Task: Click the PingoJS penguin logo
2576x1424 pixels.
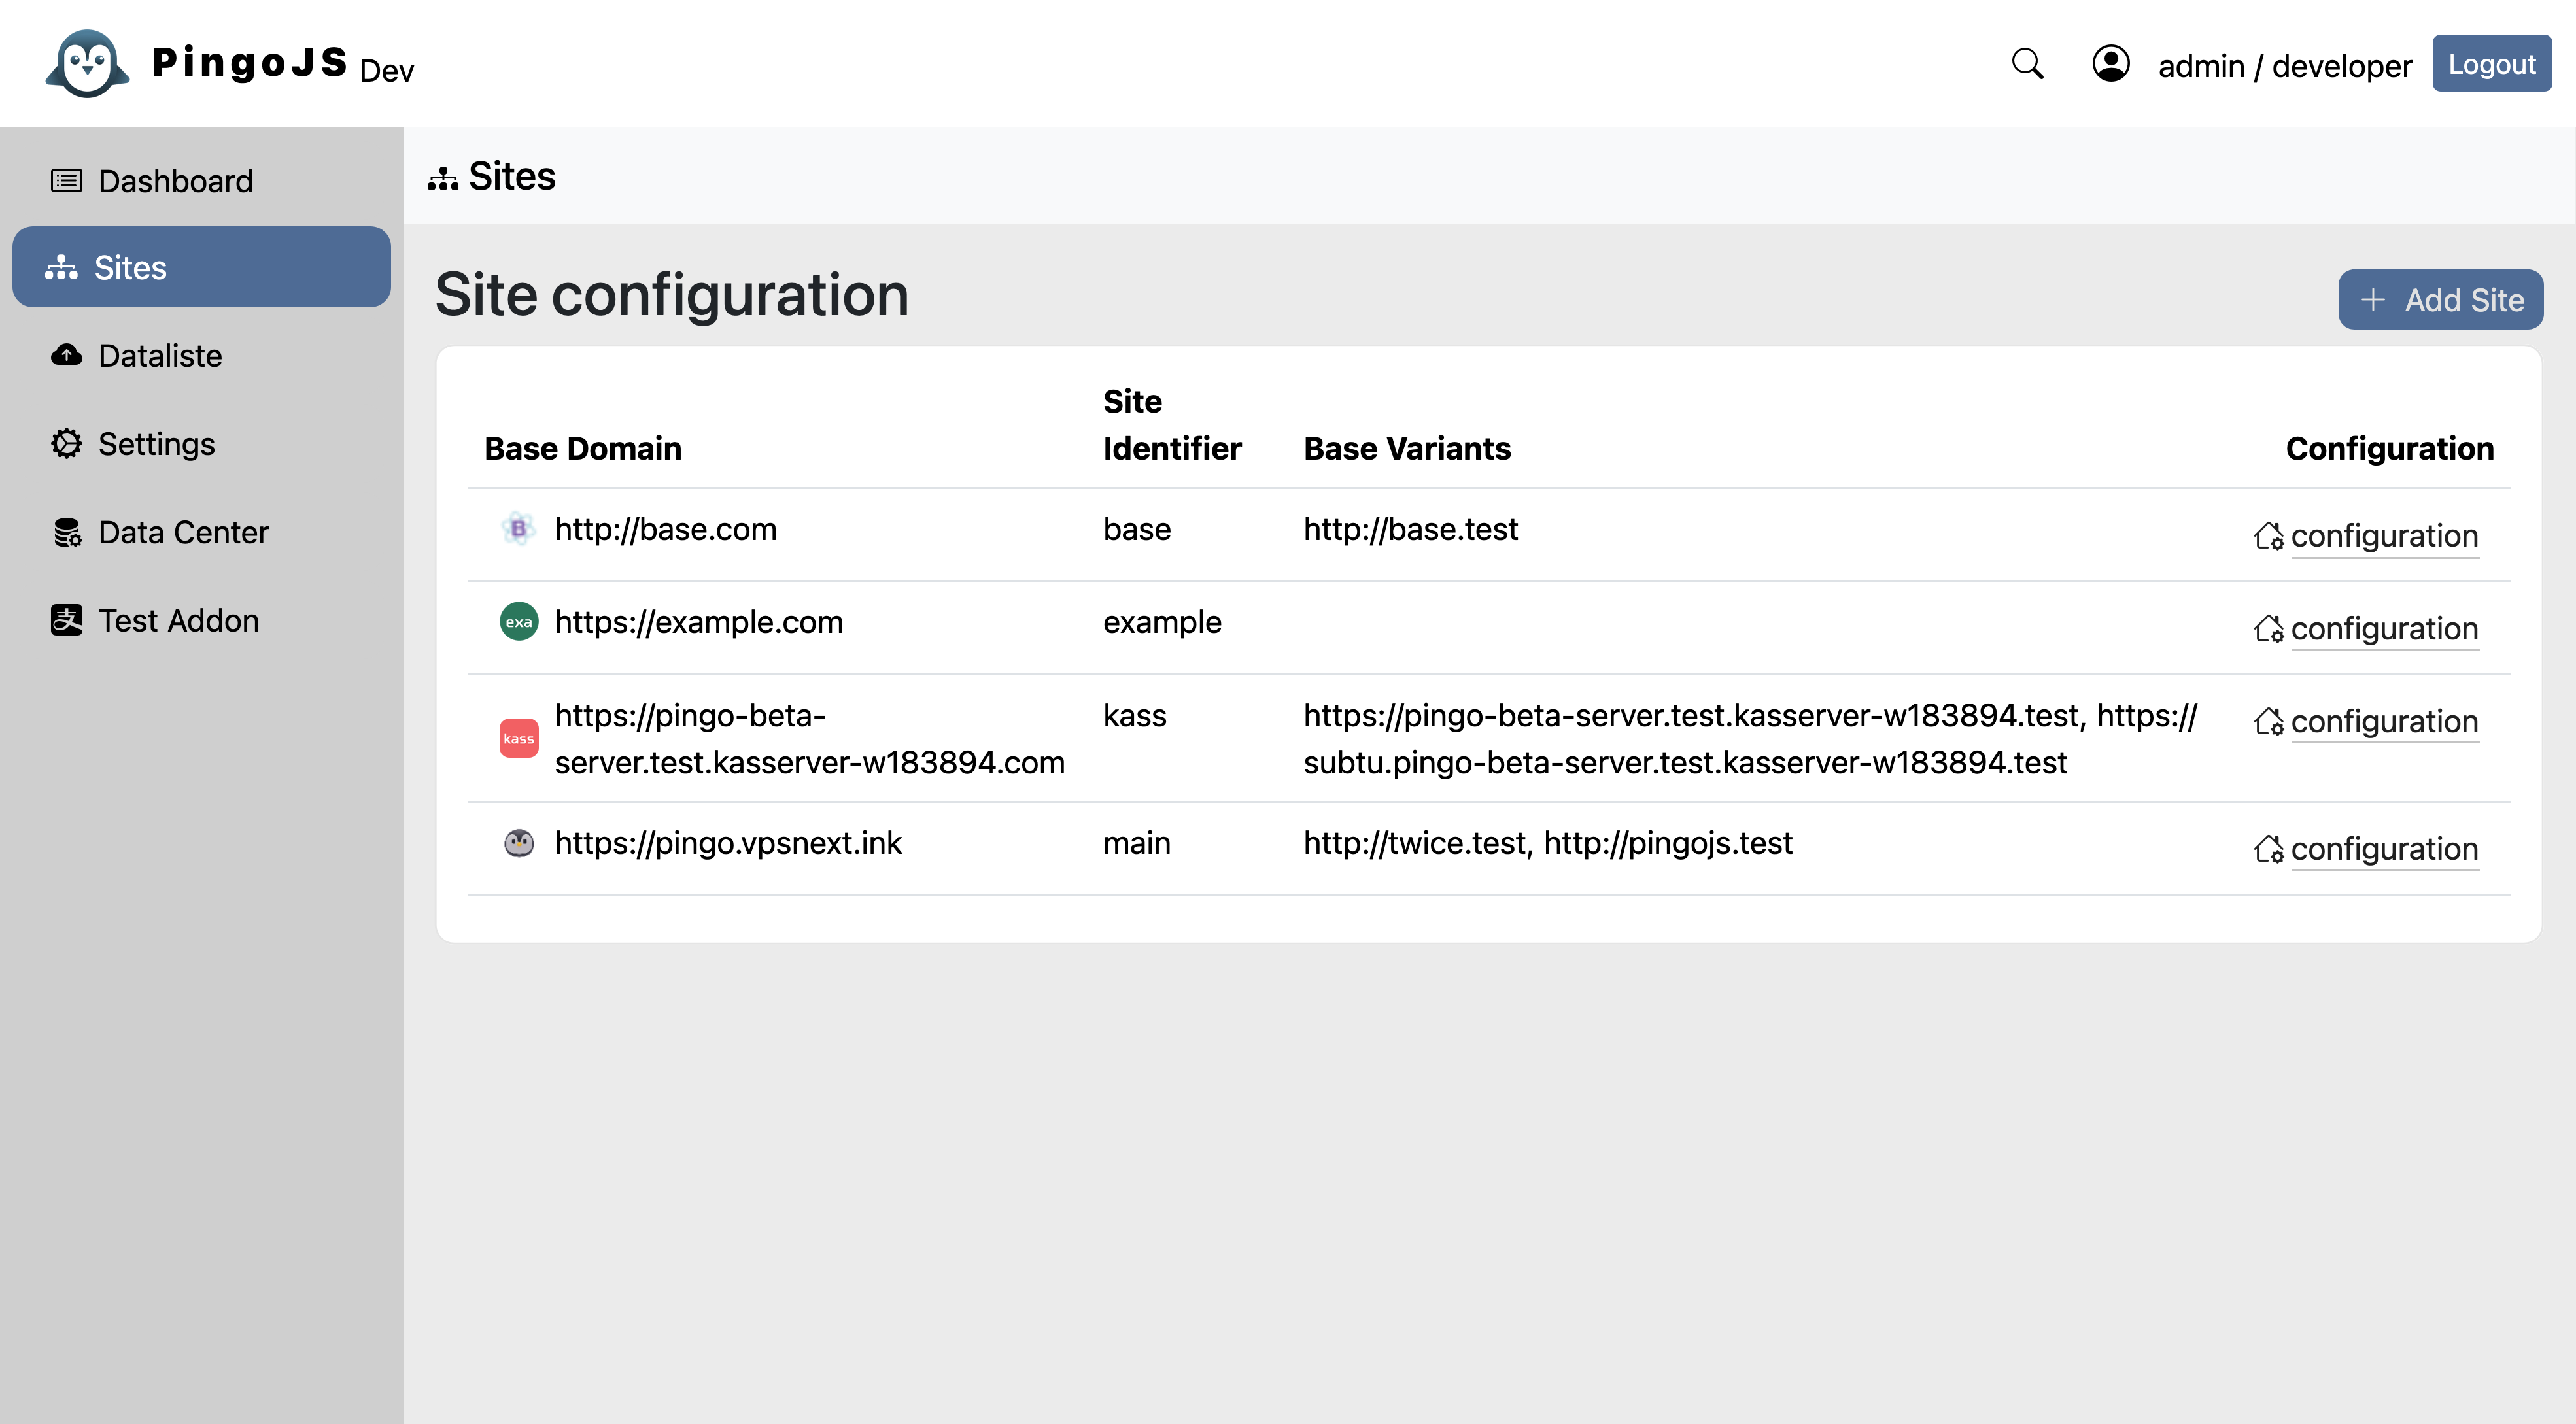Action: tap(87, 63)
